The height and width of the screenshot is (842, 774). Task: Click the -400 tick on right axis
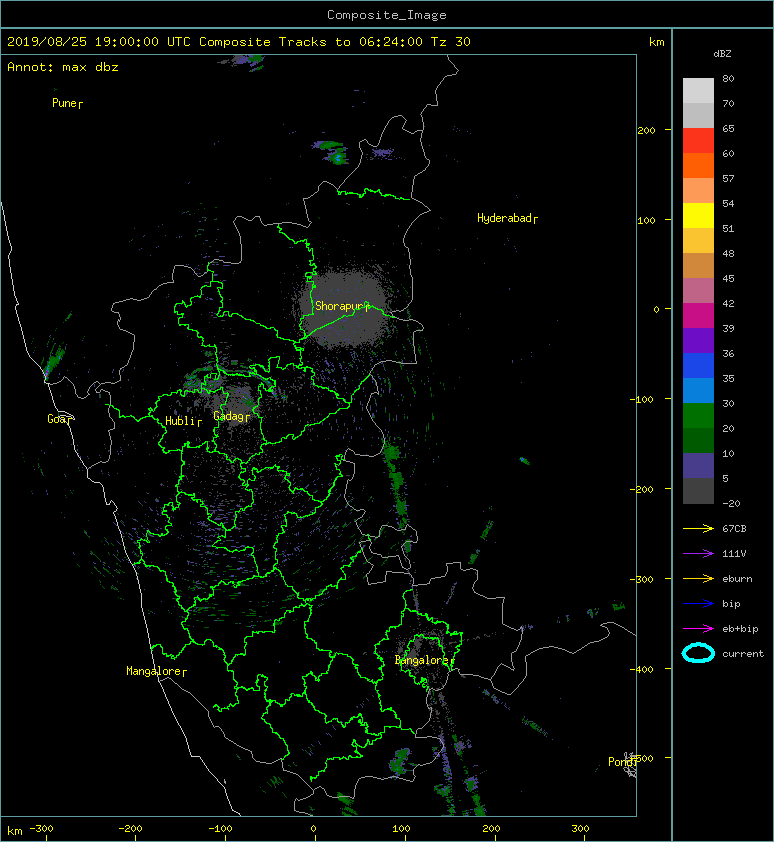[x=642, y=669]
